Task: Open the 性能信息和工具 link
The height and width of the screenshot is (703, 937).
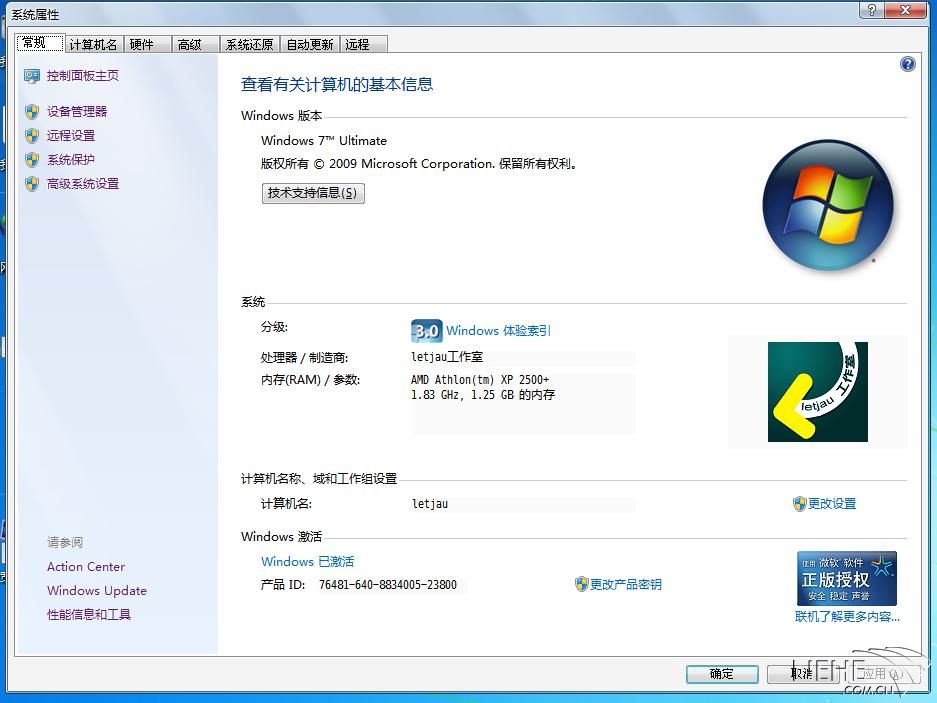Action: coord(89,615)
